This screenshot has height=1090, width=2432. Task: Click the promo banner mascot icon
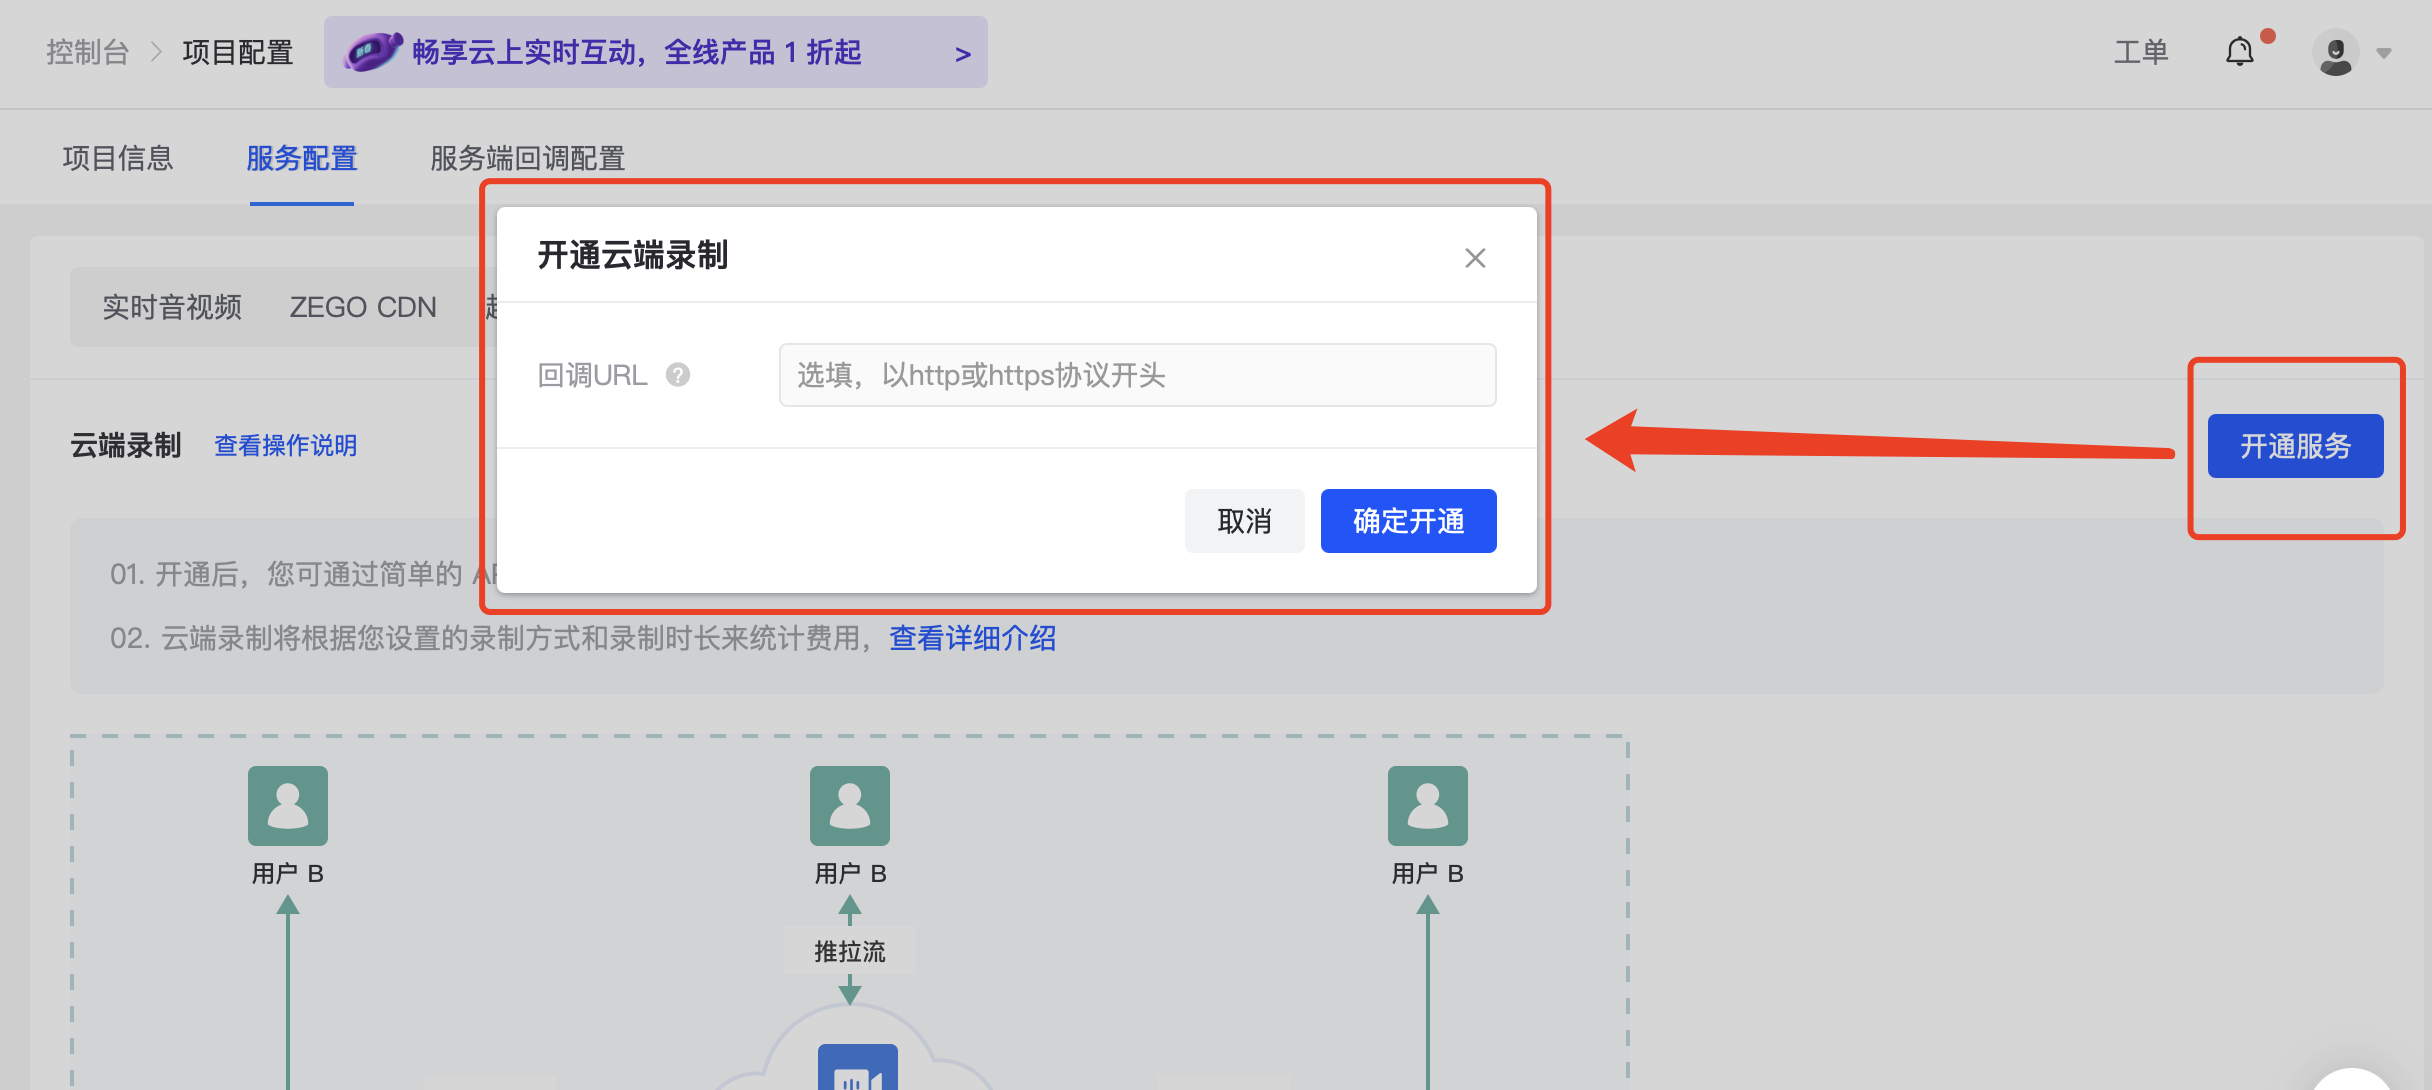(x=371, y=52)
